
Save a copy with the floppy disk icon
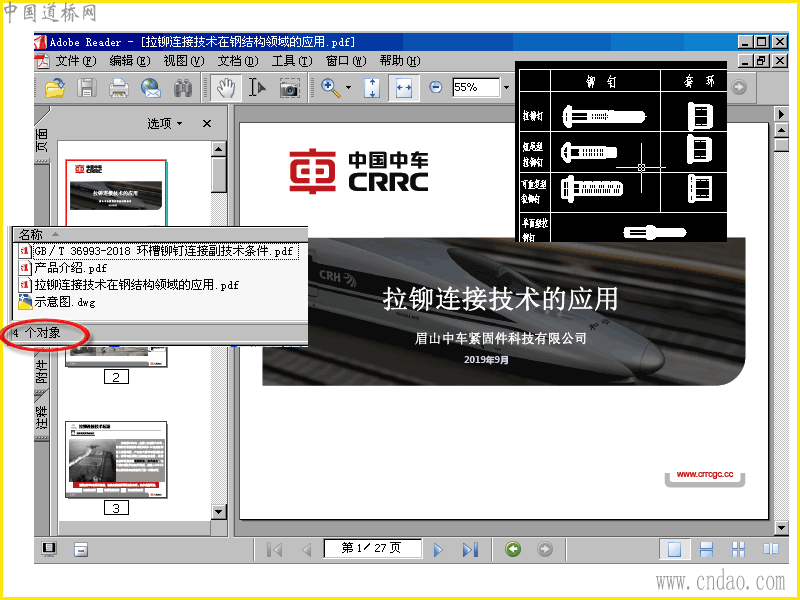87,88
